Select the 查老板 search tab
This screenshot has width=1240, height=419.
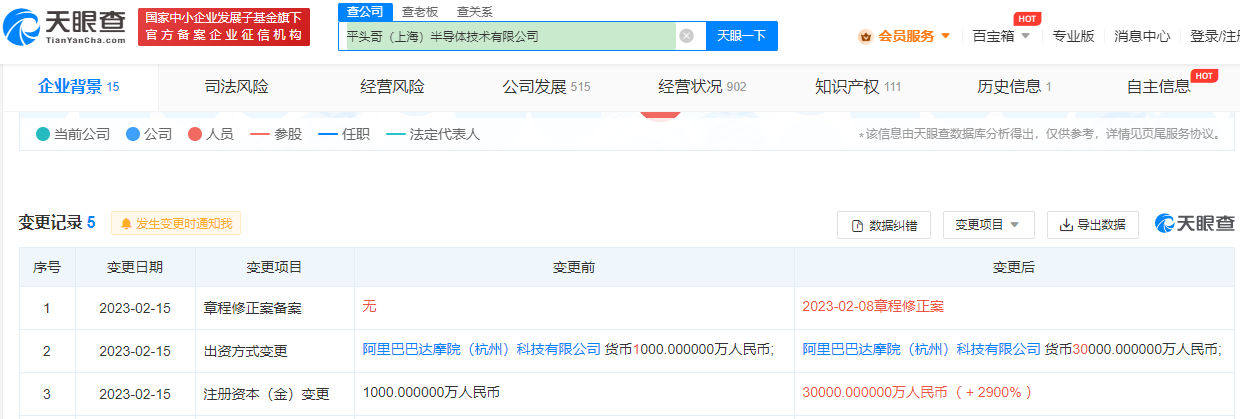(x=420, y=12)
